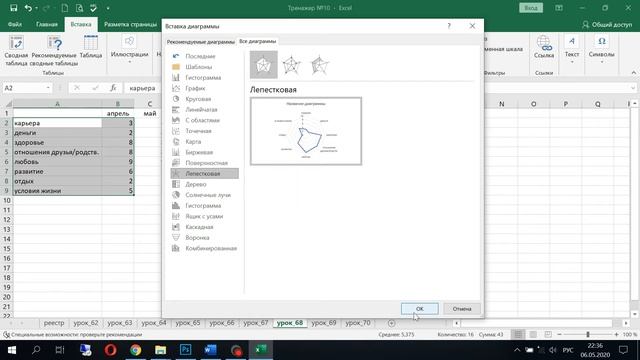Open Word from the taskbar
The height and width of the screenshot is (360, 640).
pyautogui.click(x=210, y=350)
